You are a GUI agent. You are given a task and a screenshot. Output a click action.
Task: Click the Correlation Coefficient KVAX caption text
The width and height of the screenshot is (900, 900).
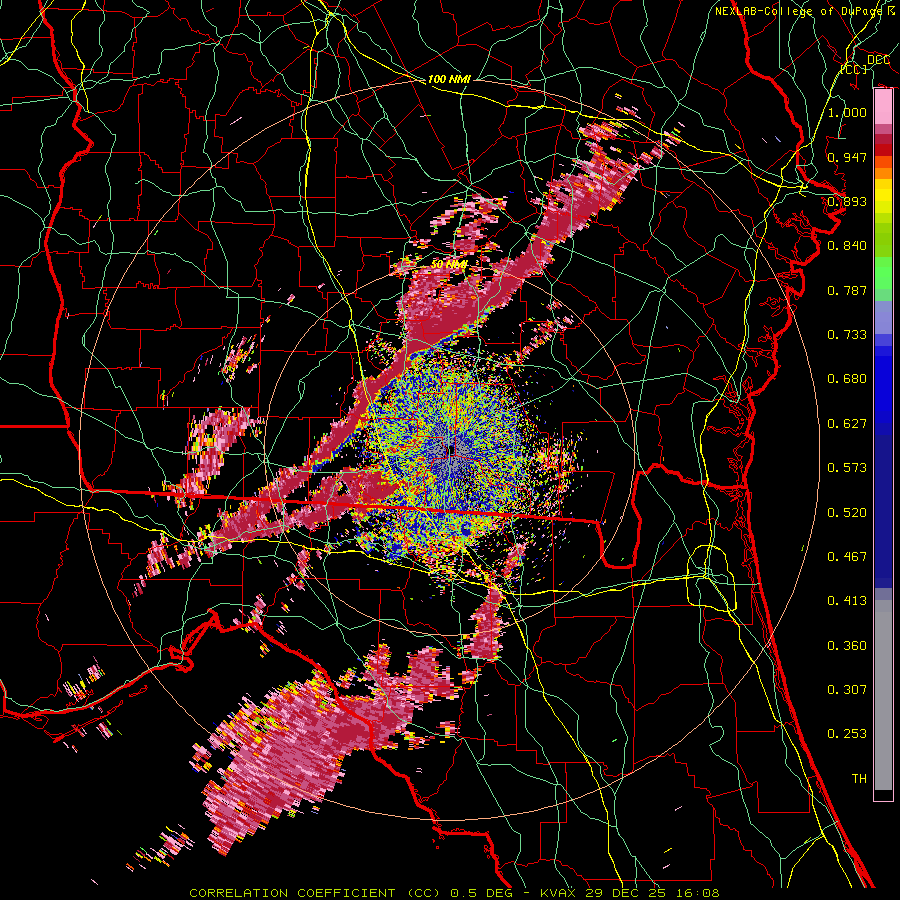point(454,893)
